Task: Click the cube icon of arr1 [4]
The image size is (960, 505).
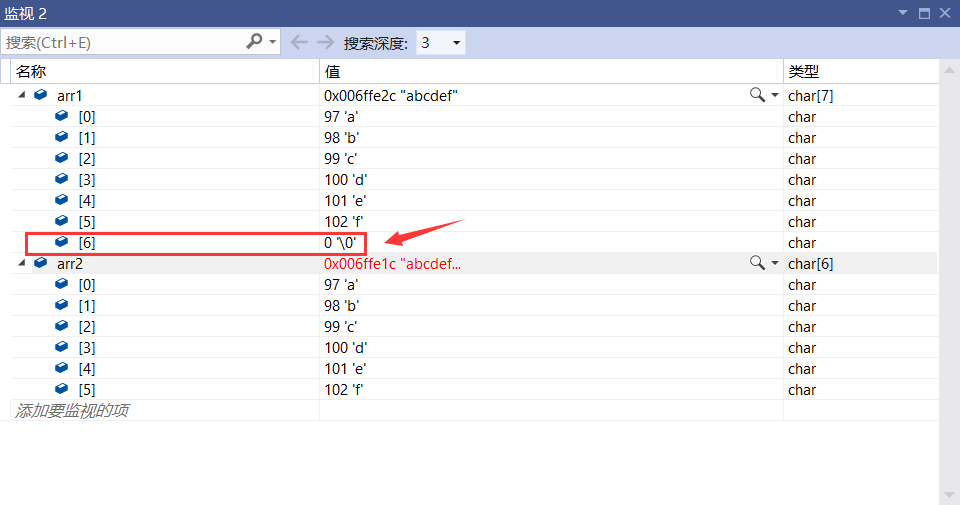Action: pyautogui.click(x=62, y=200)
